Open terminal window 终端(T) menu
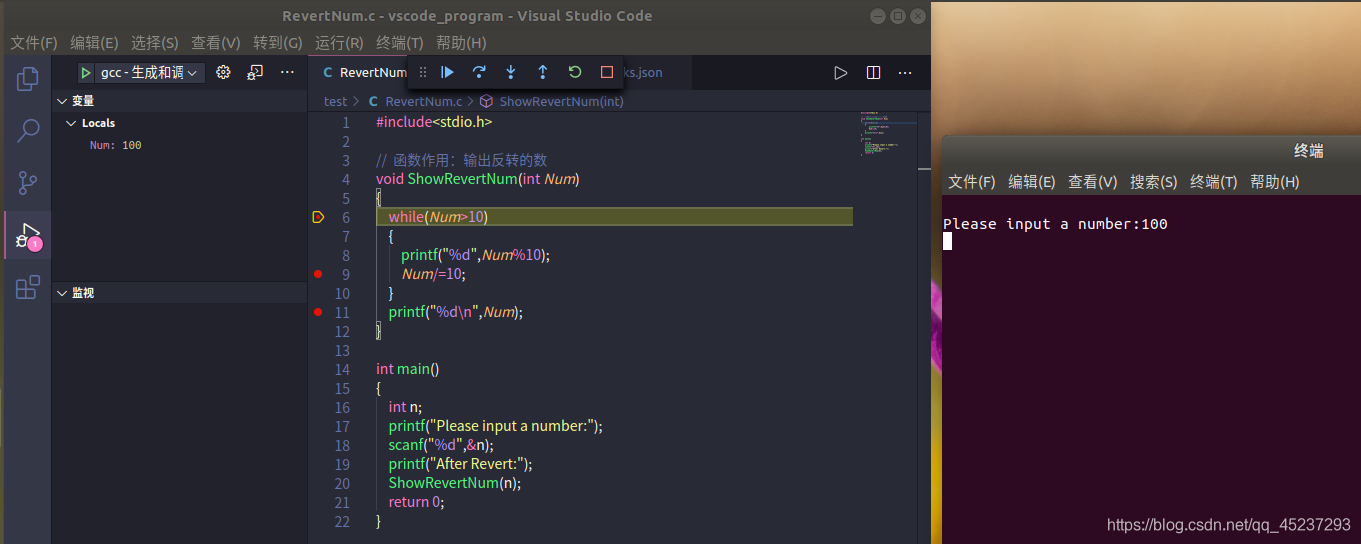 click(x=1214, y=182)
